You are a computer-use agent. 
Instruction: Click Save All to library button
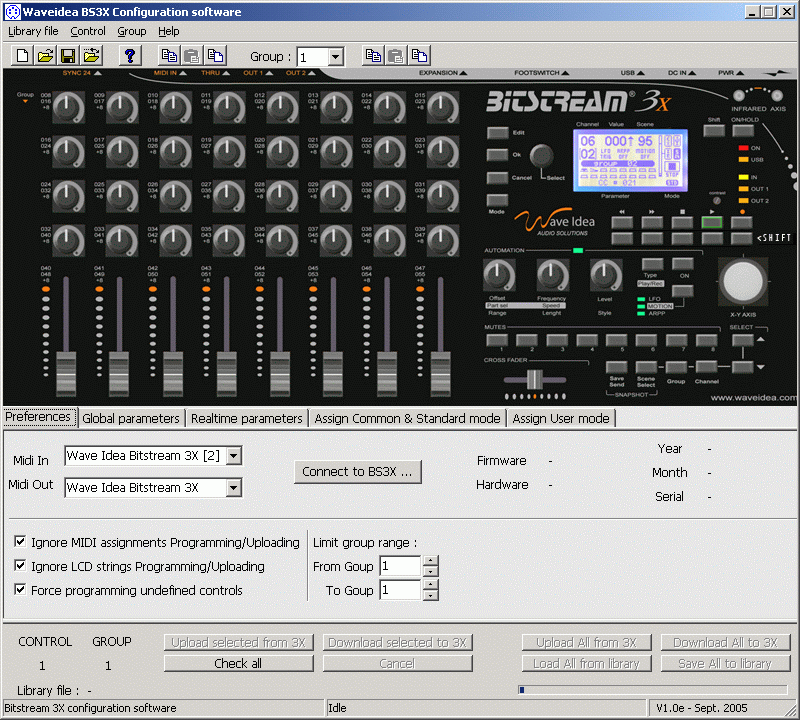click(725, 663)
